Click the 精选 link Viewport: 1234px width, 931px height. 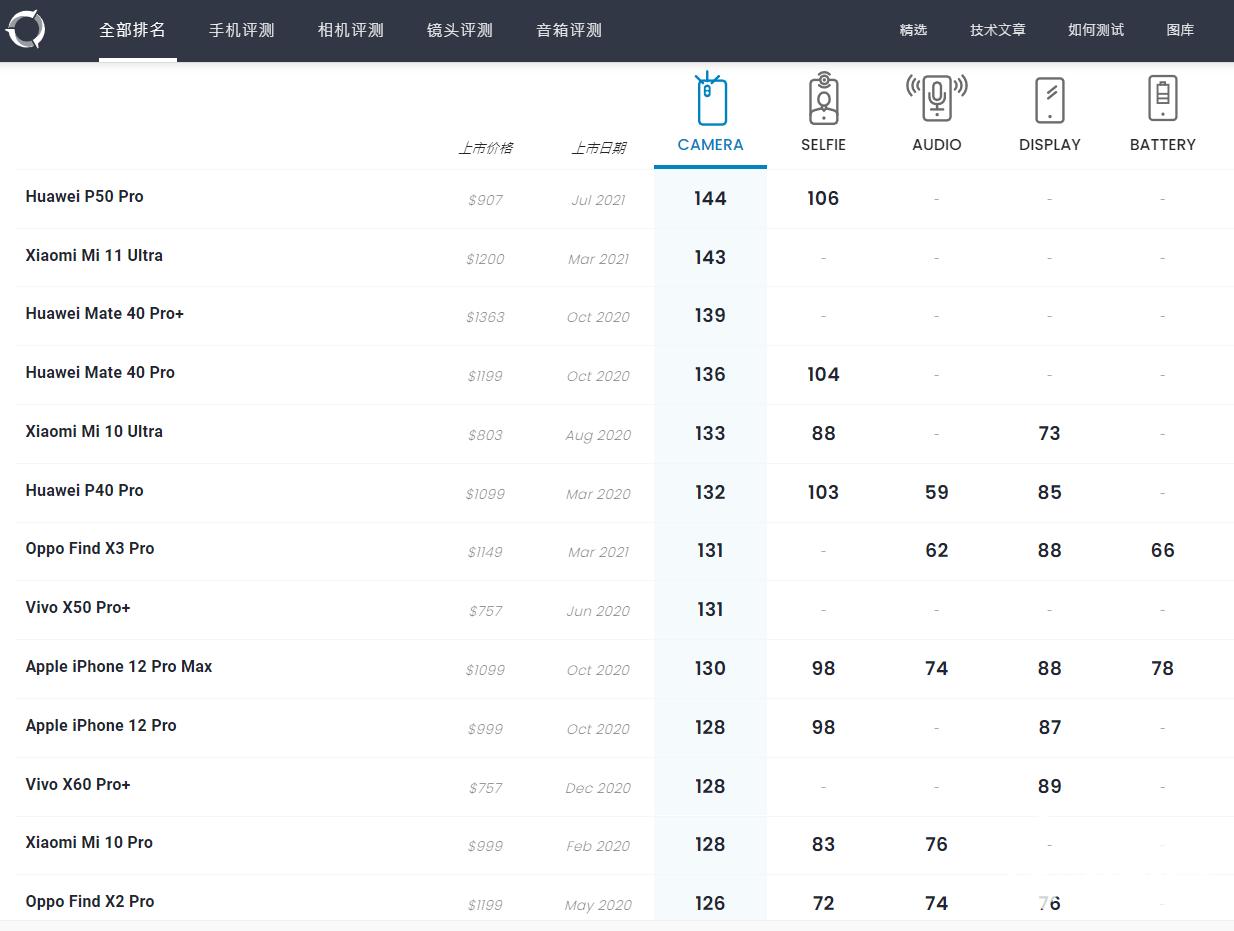(x=913, y=30)
